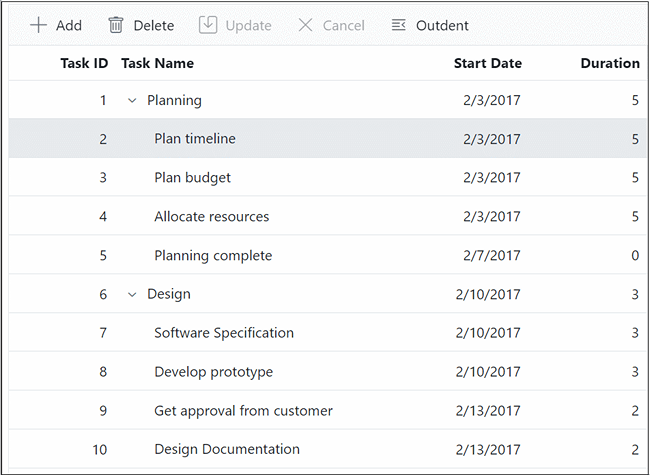Click the 2/7/2017 start date cell
650x475 pixels.
pyautogui.click(x=491, y=256)
